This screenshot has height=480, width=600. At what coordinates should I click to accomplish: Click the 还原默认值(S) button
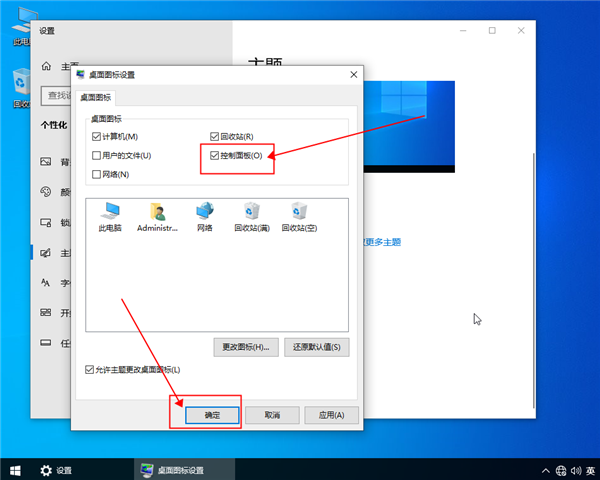click(x=317, y=348)
